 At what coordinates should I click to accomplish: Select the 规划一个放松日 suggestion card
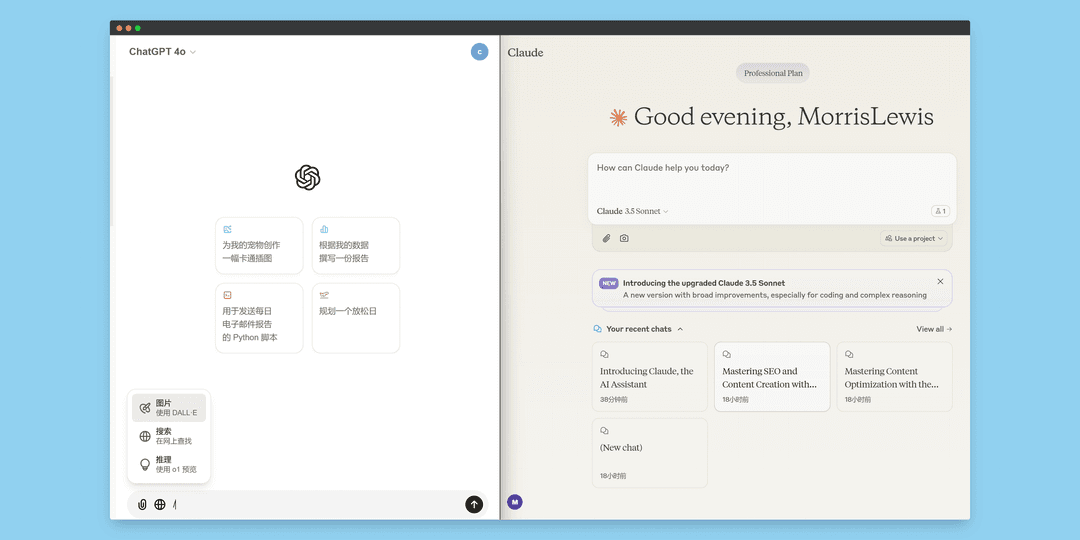355,318
